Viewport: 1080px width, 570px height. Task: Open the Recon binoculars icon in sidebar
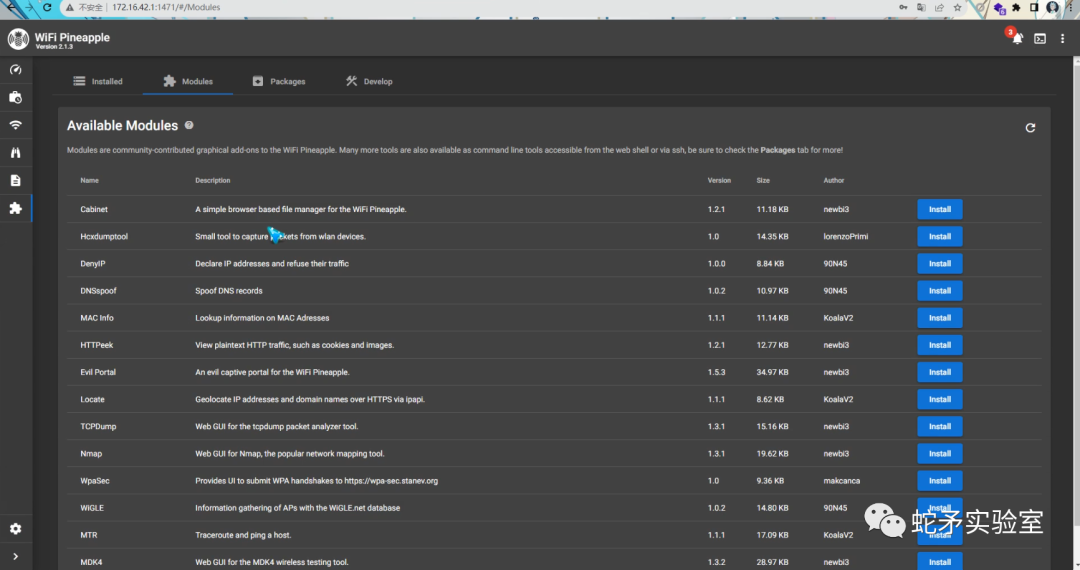click(15, 153)
